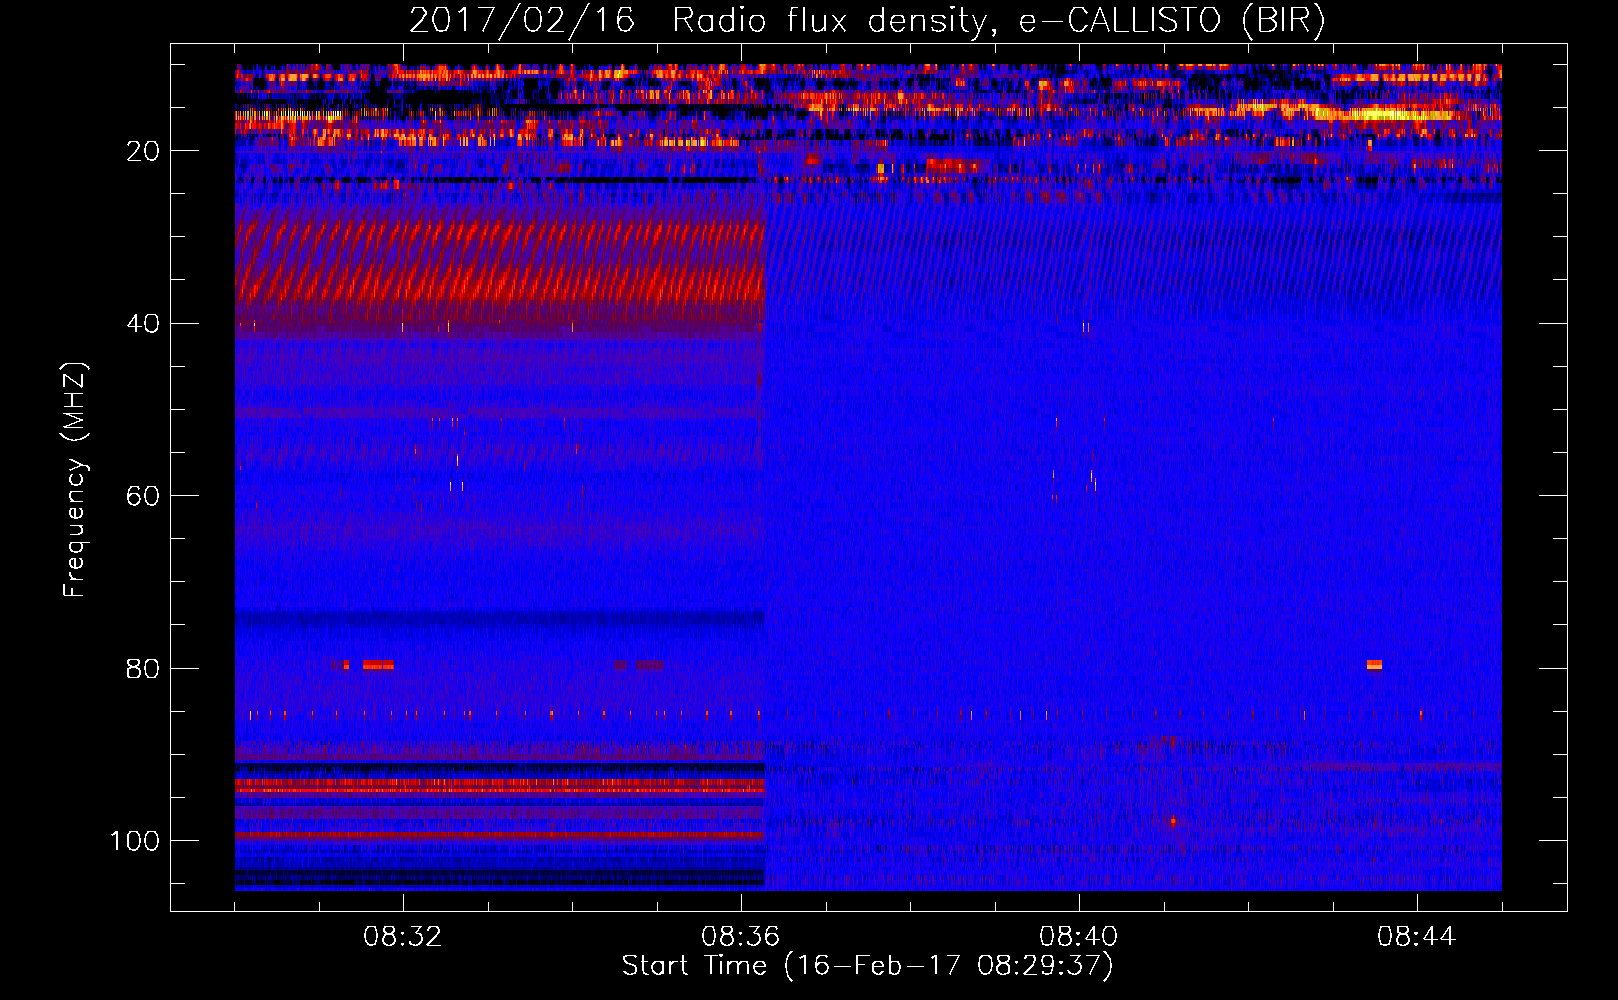Viewport: 1618px width, 1000px height.
Task: Click the 08:40 time tick label
Action: click(1079, 937)
